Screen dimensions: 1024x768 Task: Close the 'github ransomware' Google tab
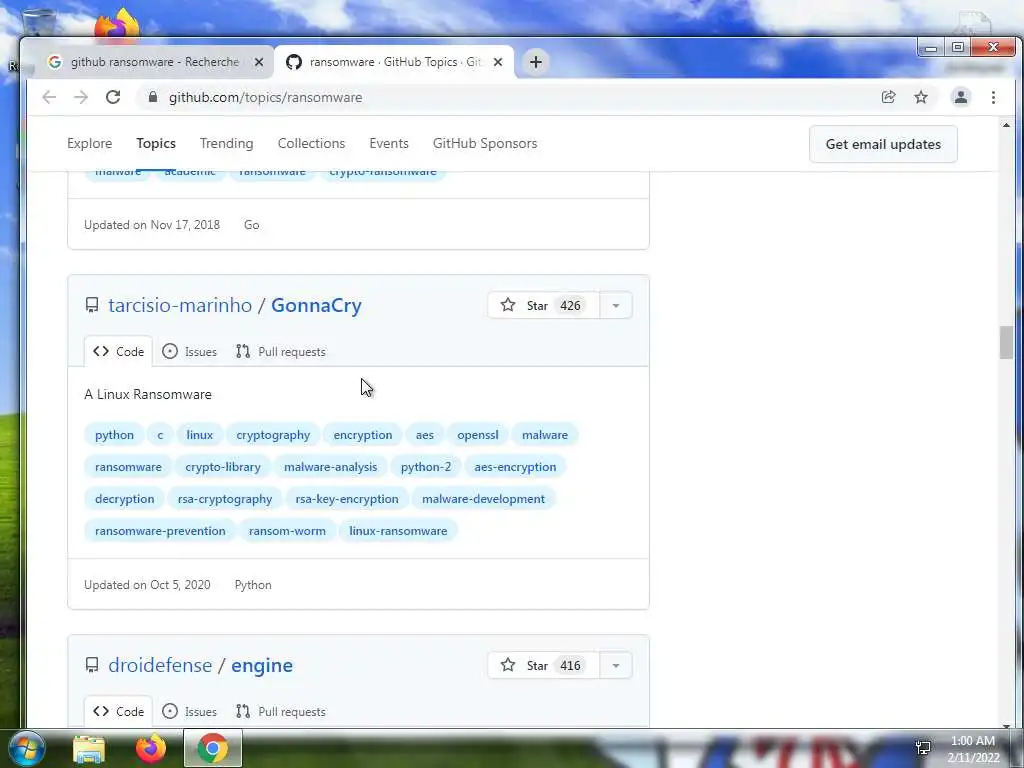tap(259, 62)
